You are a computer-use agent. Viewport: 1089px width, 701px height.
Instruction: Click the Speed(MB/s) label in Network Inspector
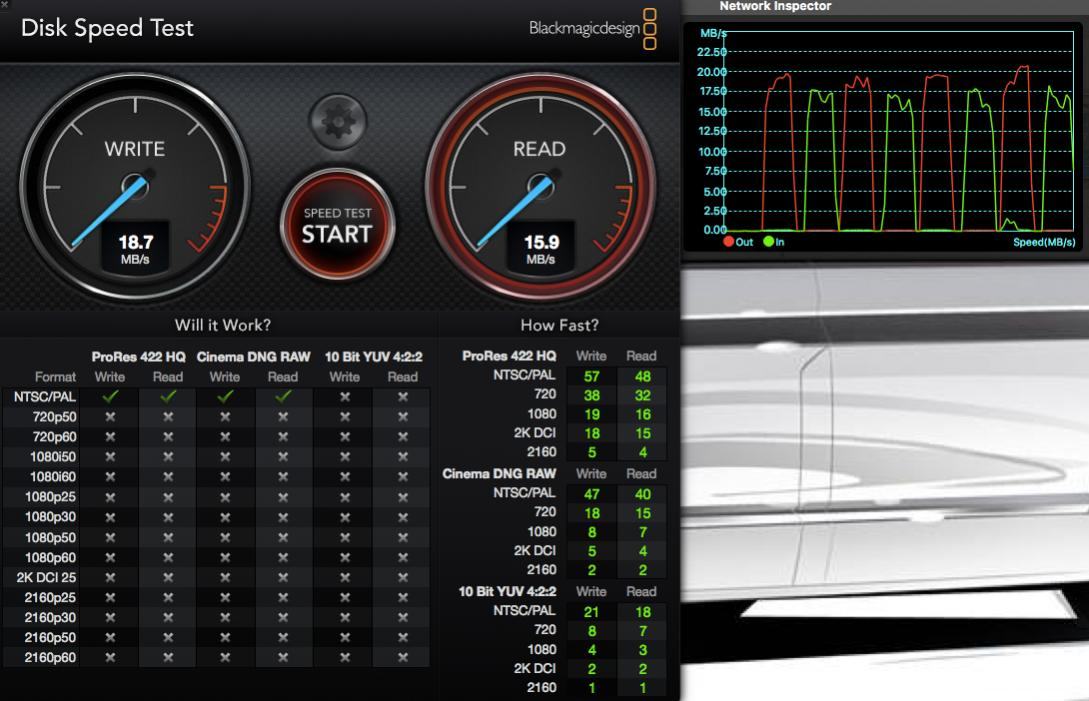tap(1044, 242)
